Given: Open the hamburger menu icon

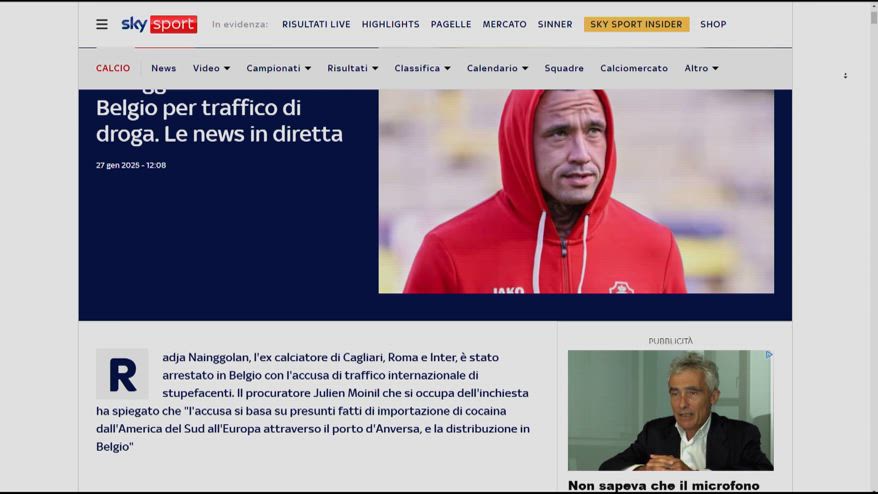Looking at the screenshot, I should [x=101, y=24].
